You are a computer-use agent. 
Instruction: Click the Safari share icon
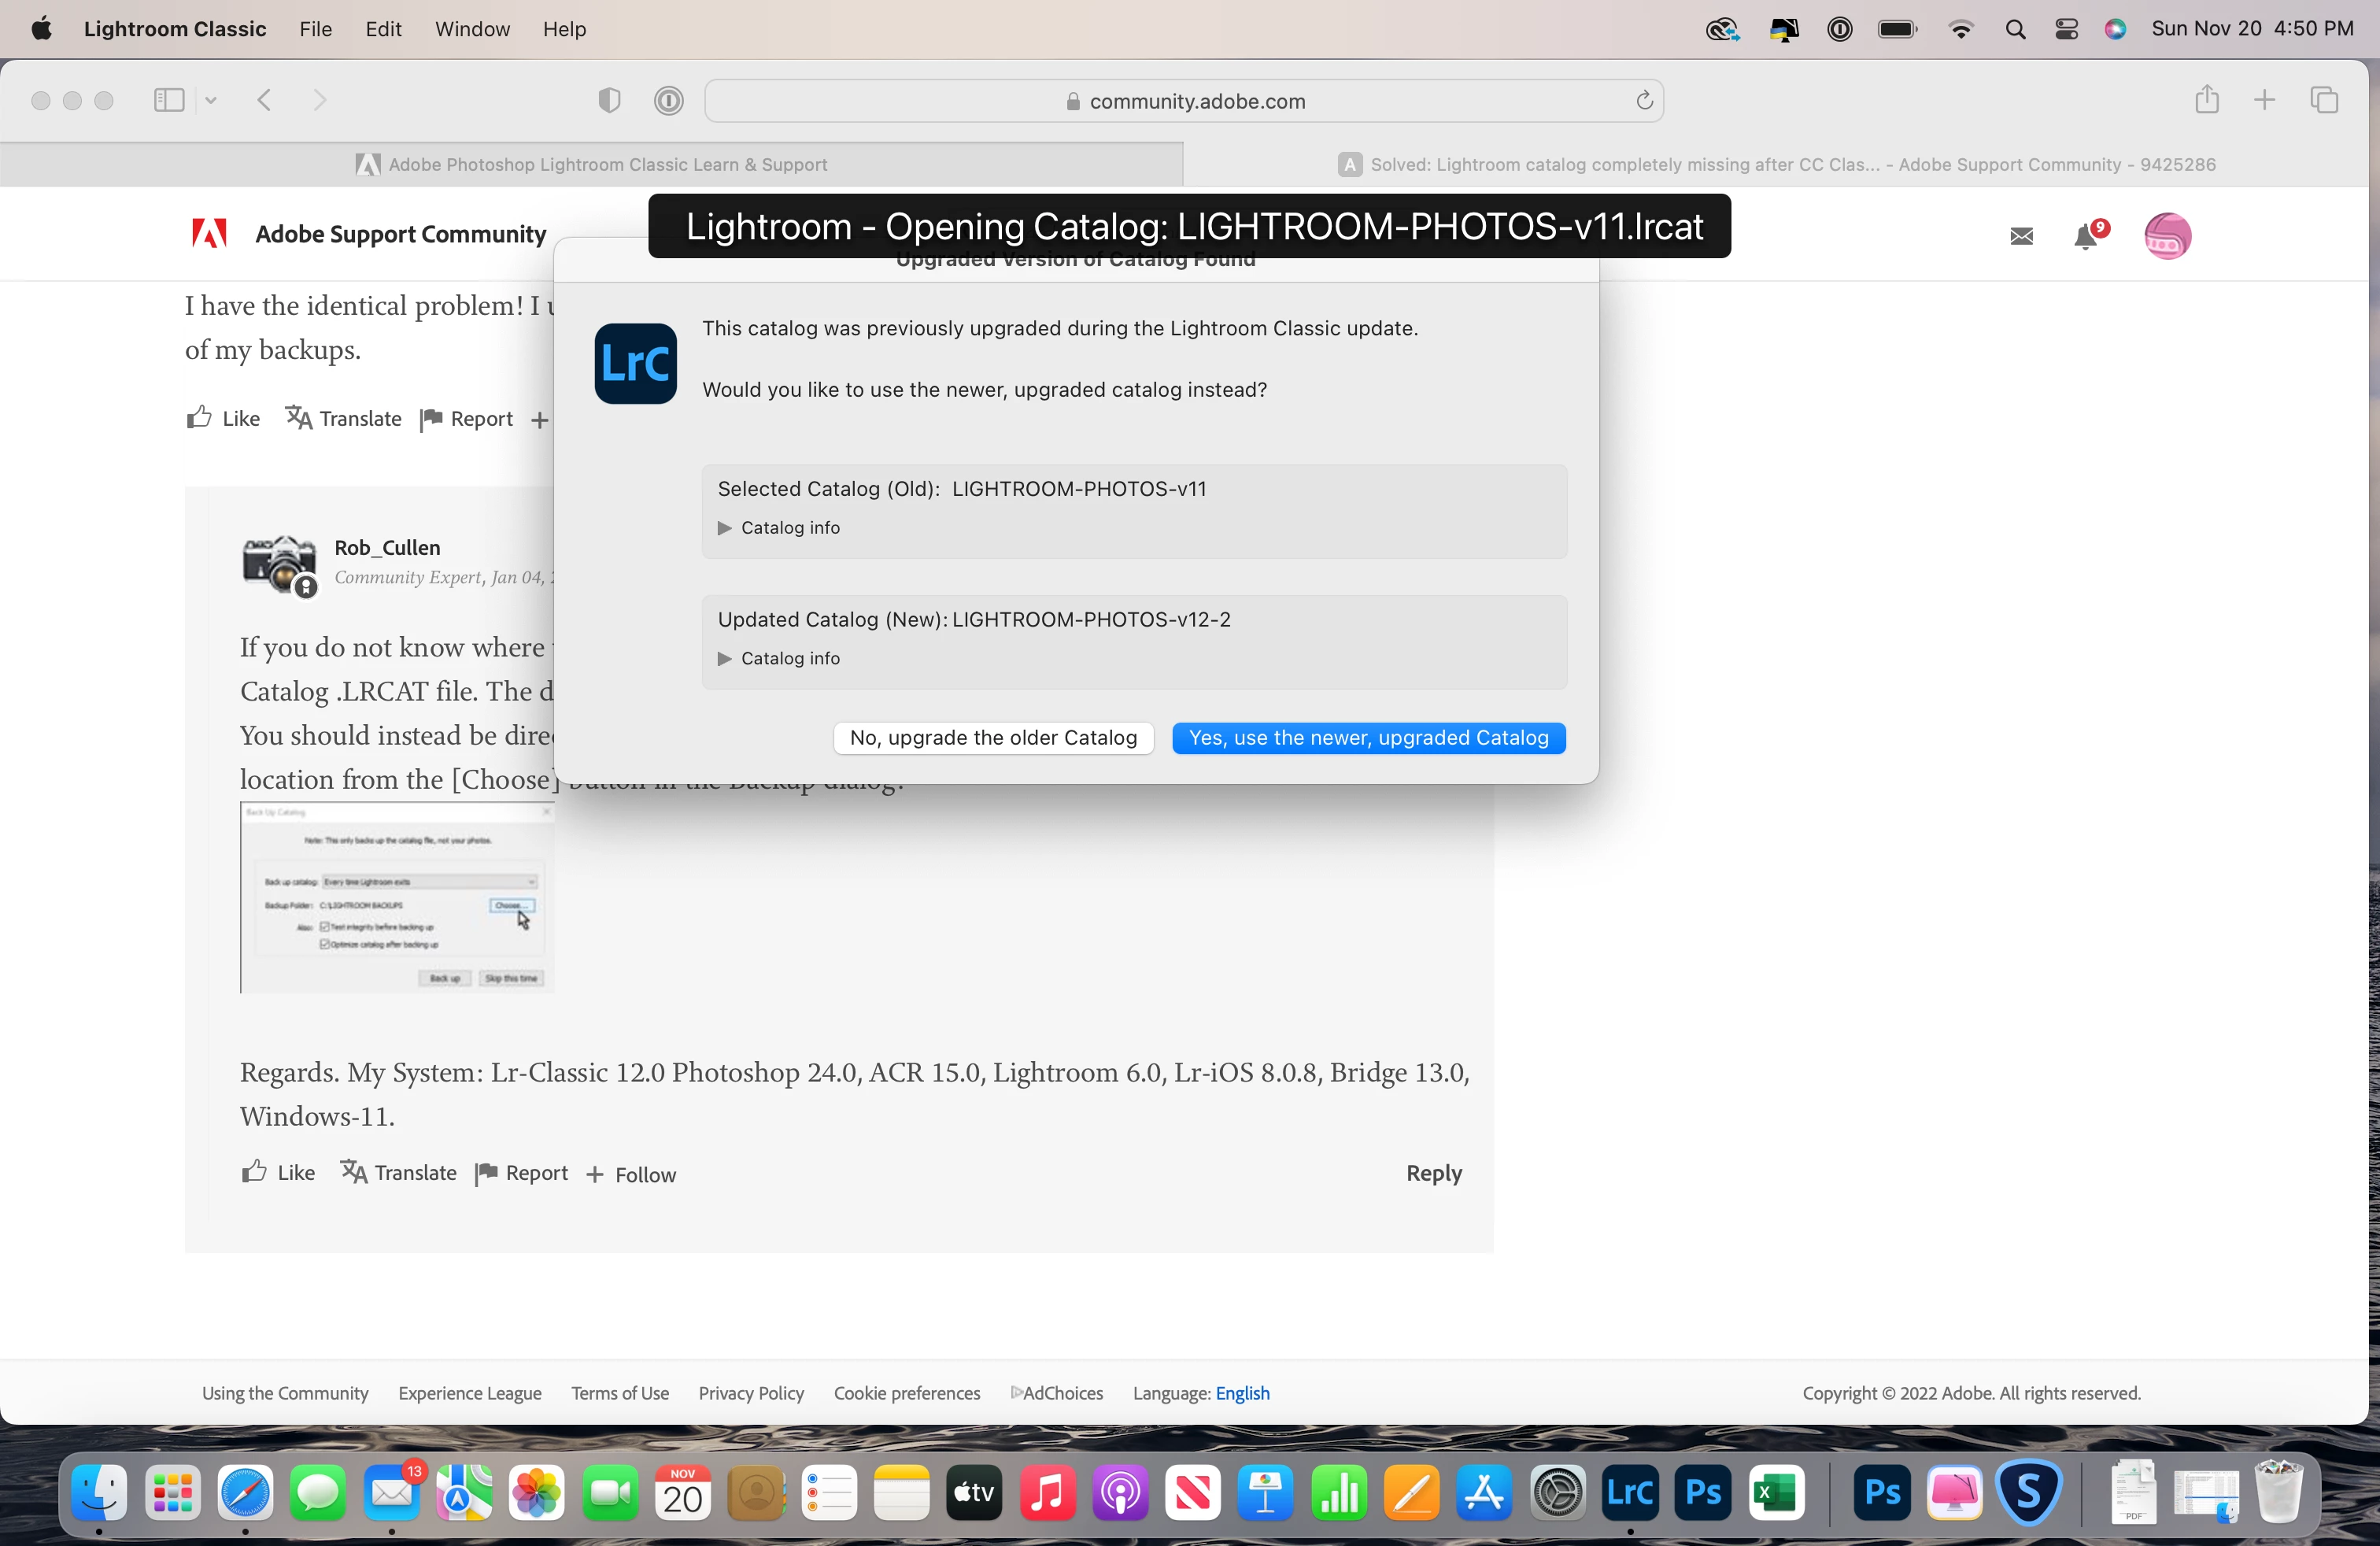click(2207, 100)
